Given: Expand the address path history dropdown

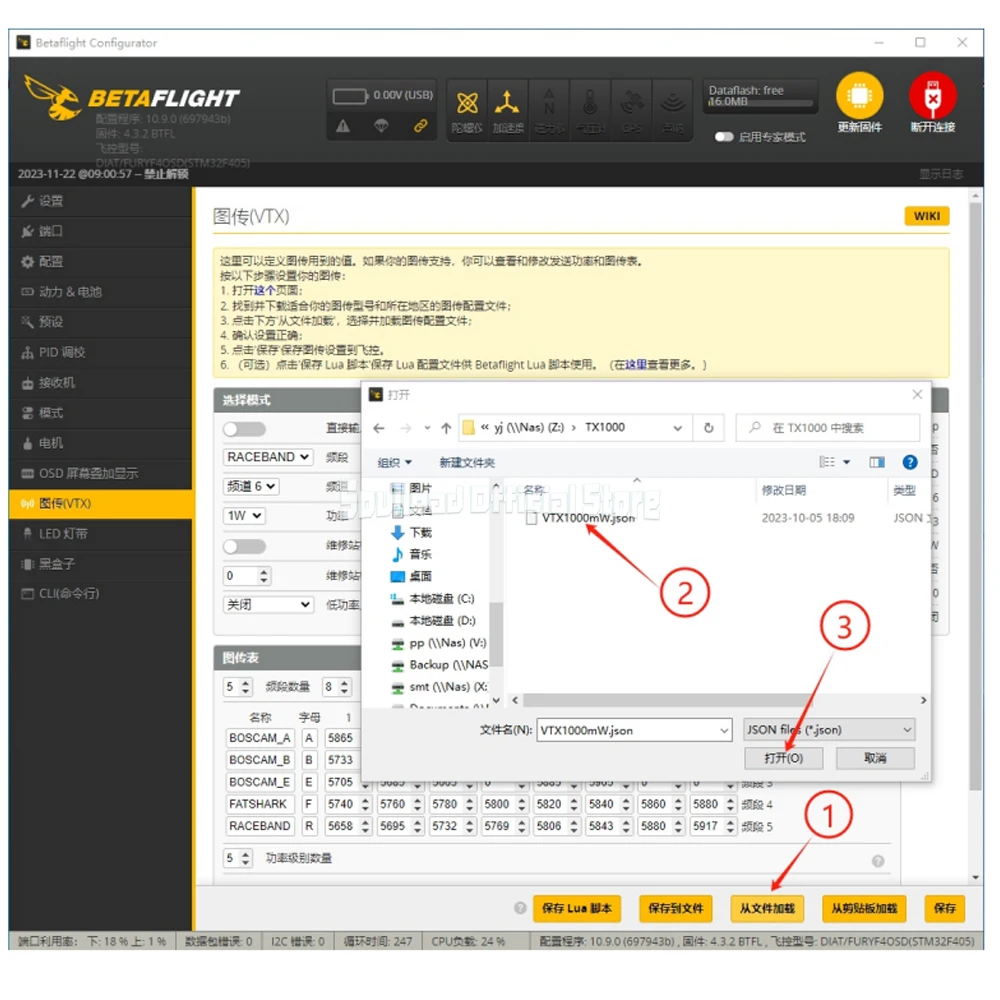Looking at the screenshot, I should tap(677, 428).
